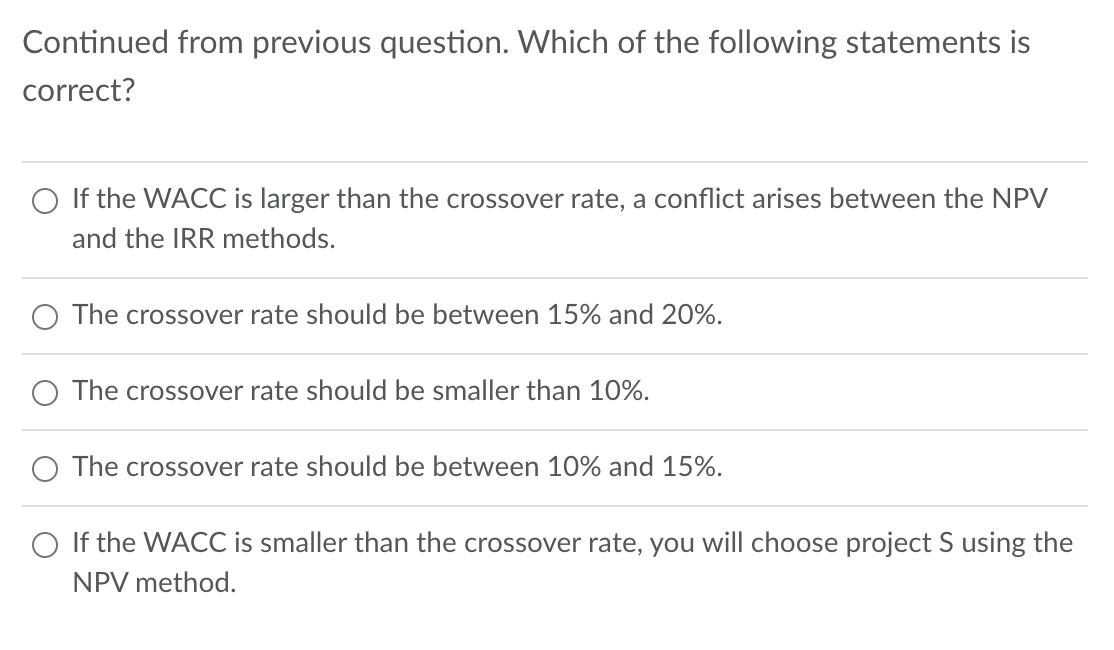Image resolution: width=1114 pixels, height=650 pixels.
Task: Choose option crossover rate between 10% and 15%
Action: click(x=44, y=468)
